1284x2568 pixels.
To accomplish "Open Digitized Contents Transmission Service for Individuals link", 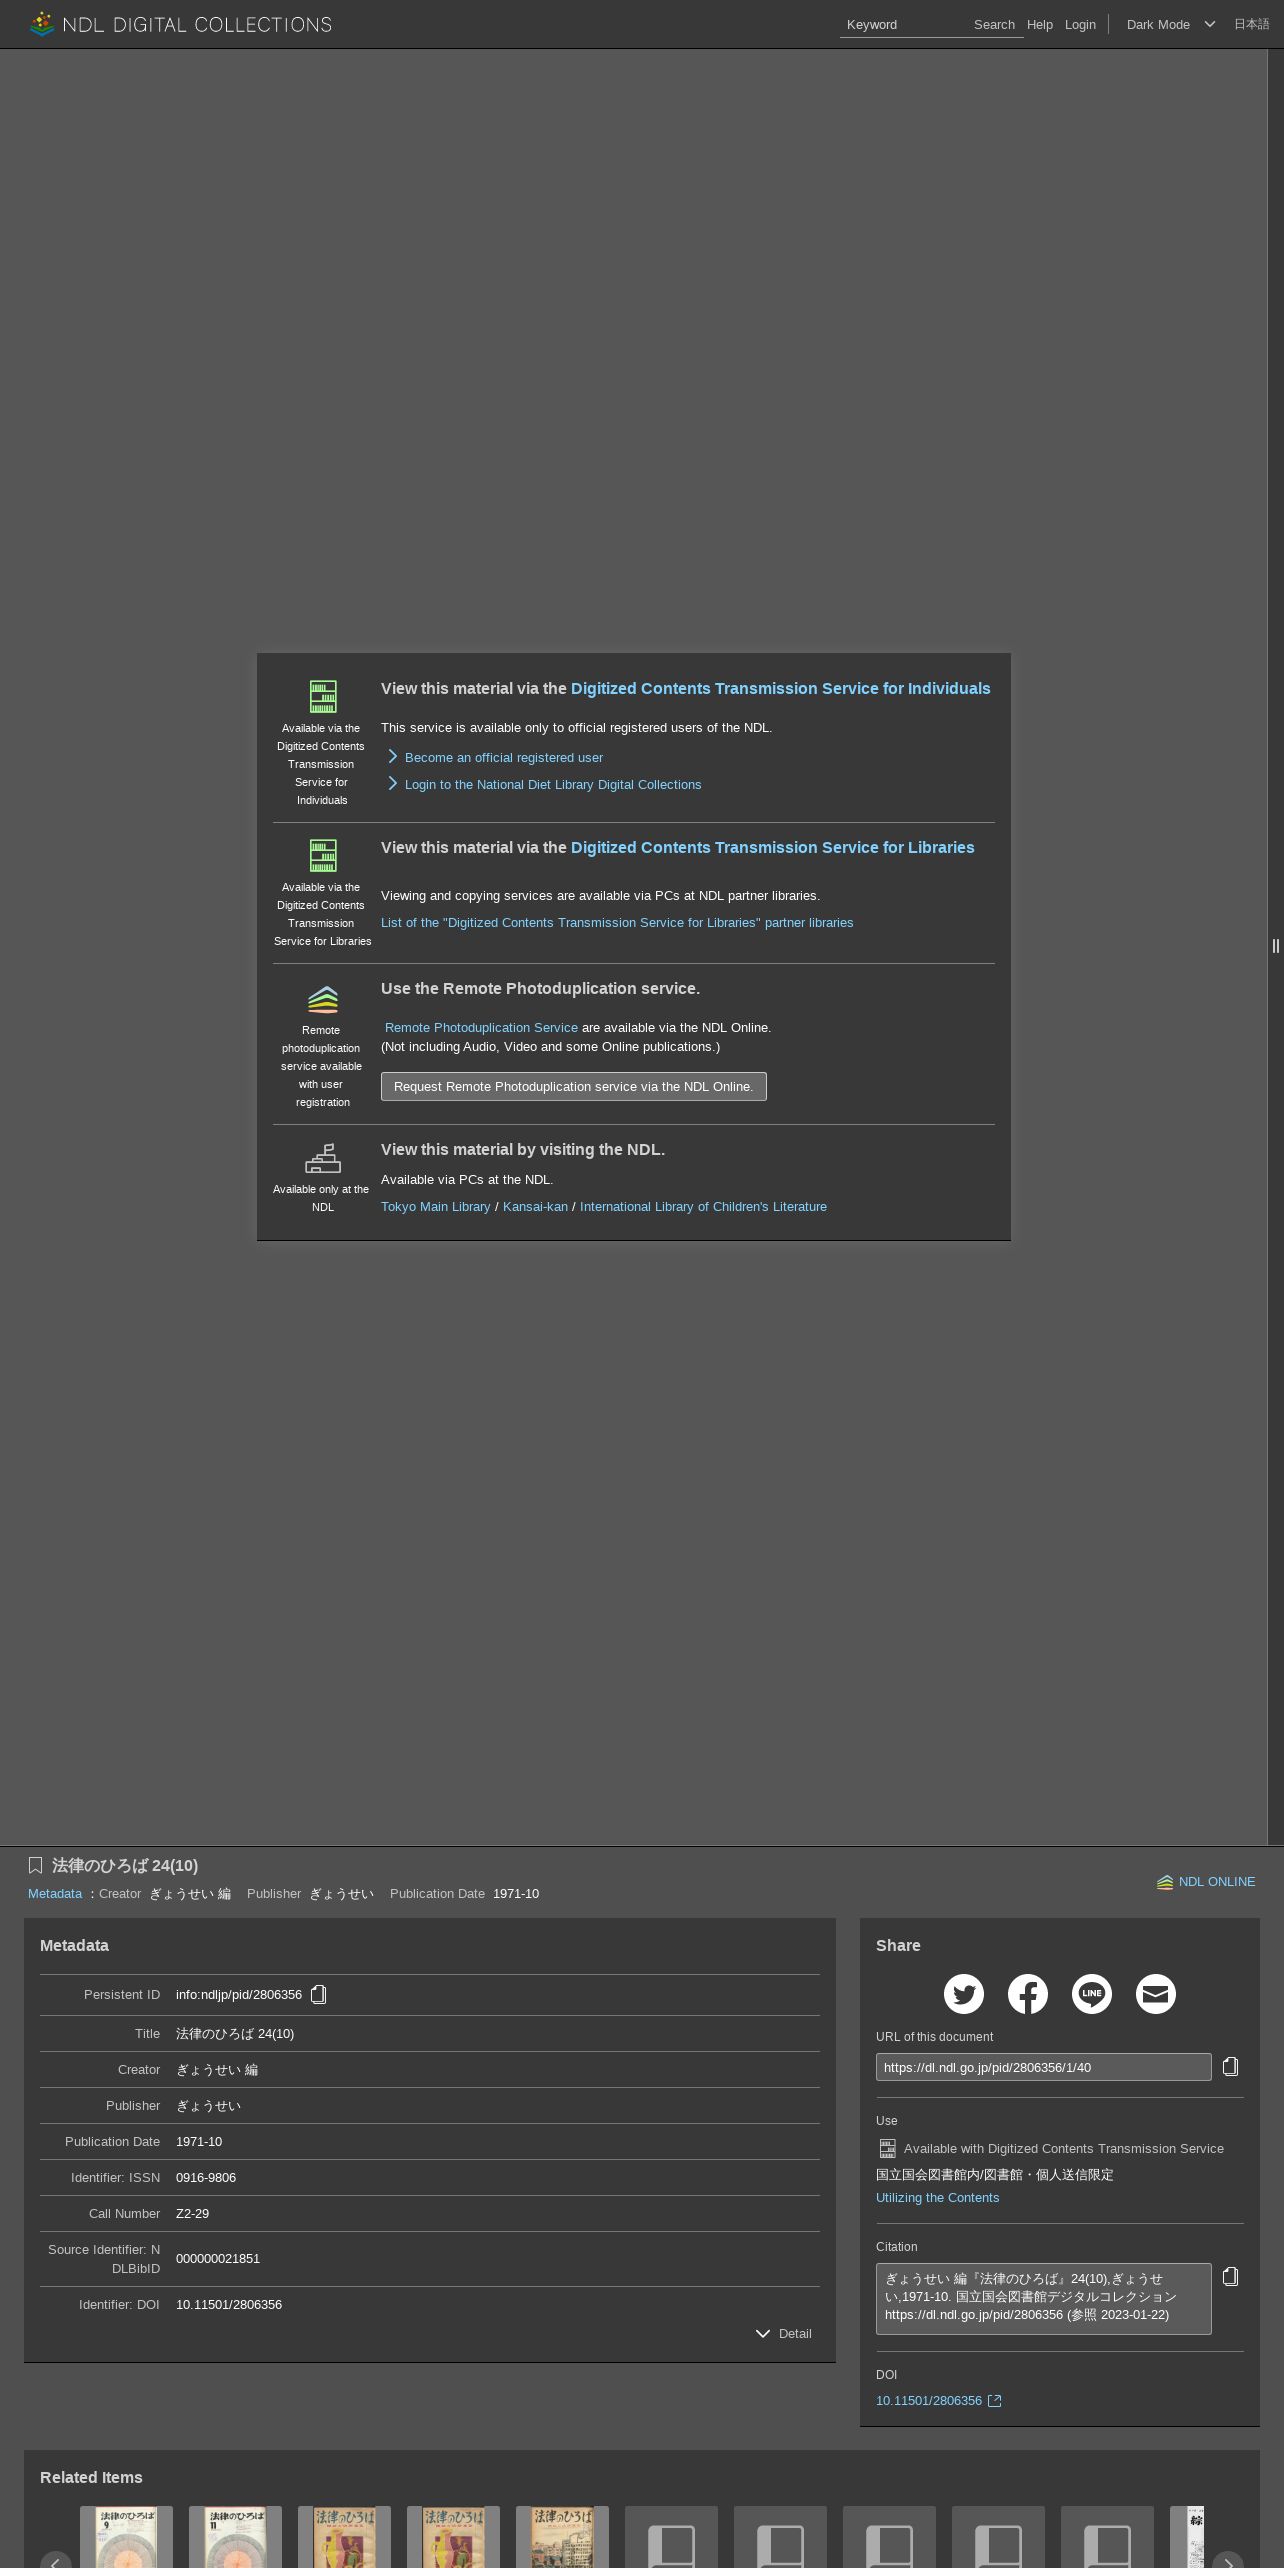I will coord(780,688).
